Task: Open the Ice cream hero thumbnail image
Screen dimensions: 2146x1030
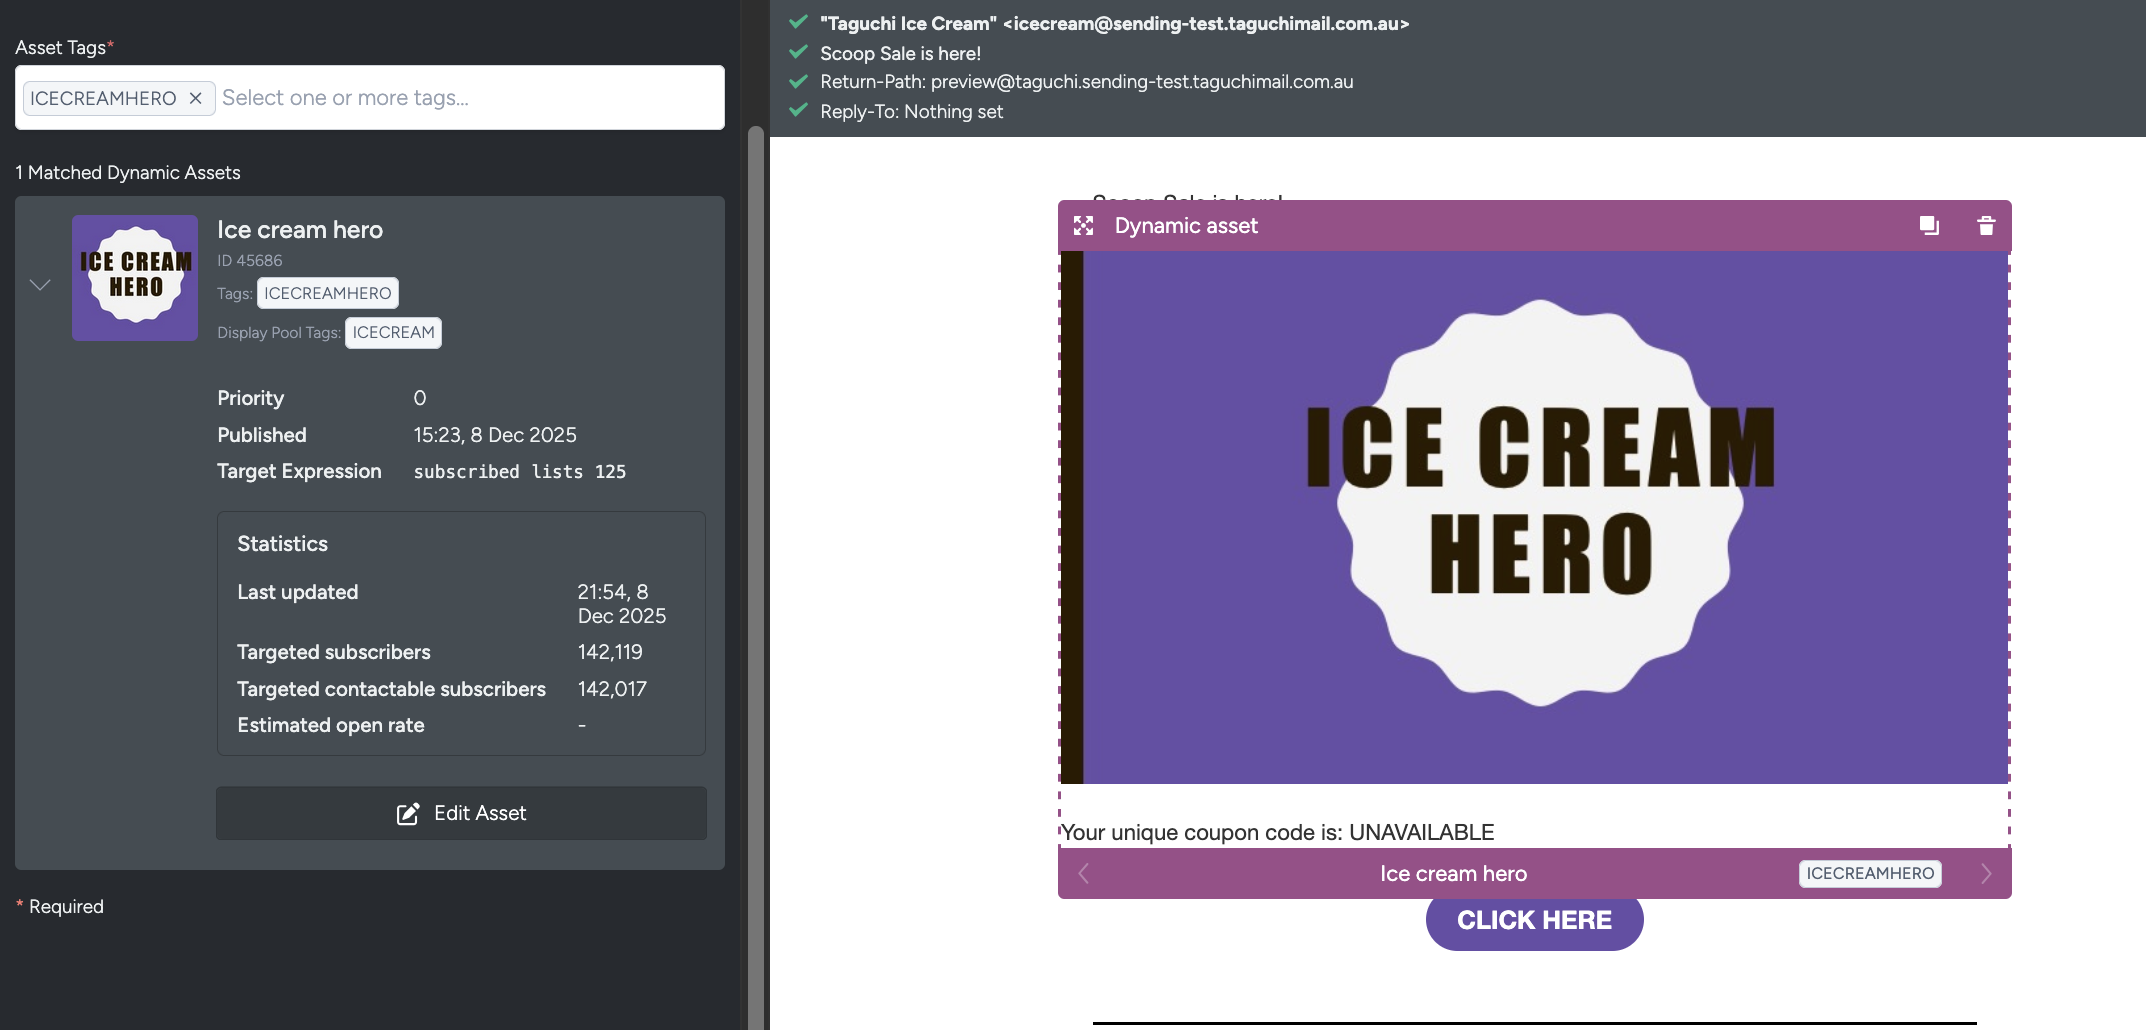Action: [x=134, y=279]
